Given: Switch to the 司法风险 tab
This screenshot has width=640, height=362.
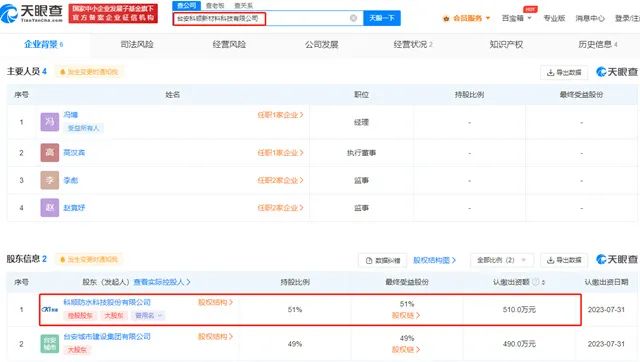Looking at the screenshot, I should 137,44.
